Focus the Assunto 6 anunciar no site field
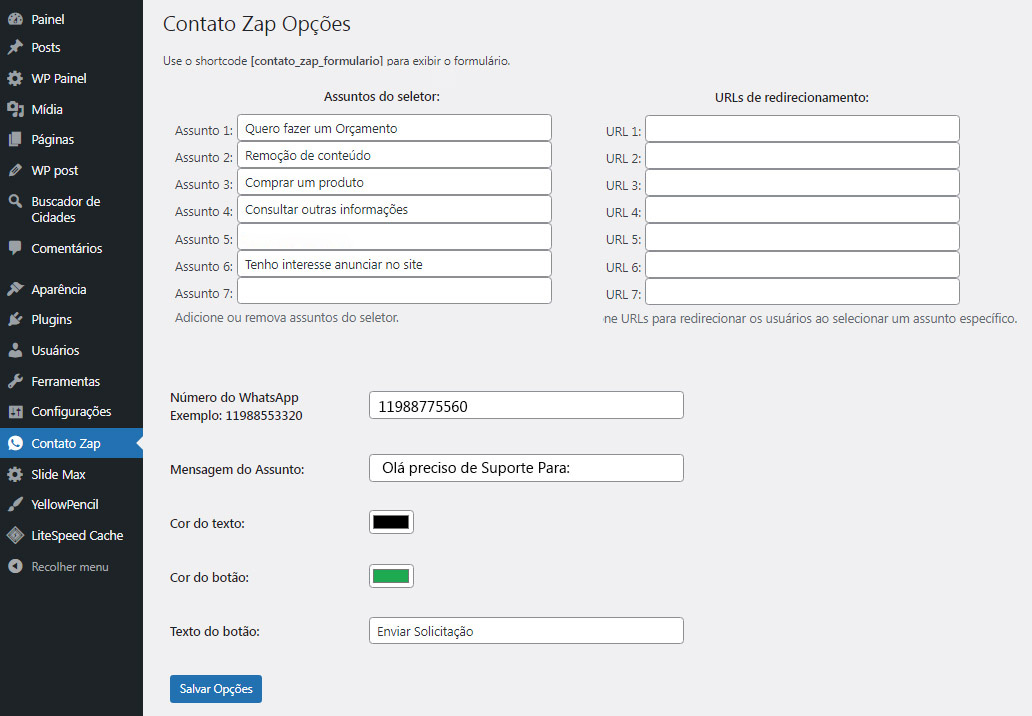This screenshot has width=1032, height=716. click(394, 263)
